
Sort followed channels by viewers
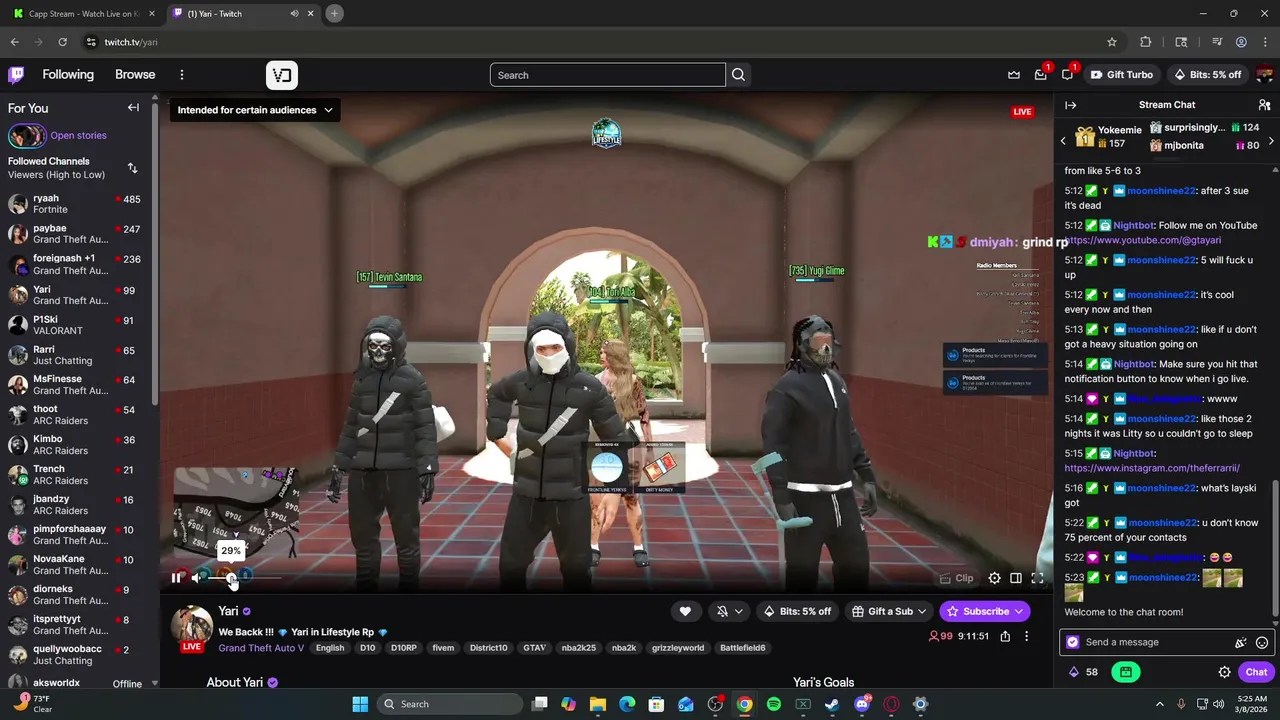[x=132, y=168]
